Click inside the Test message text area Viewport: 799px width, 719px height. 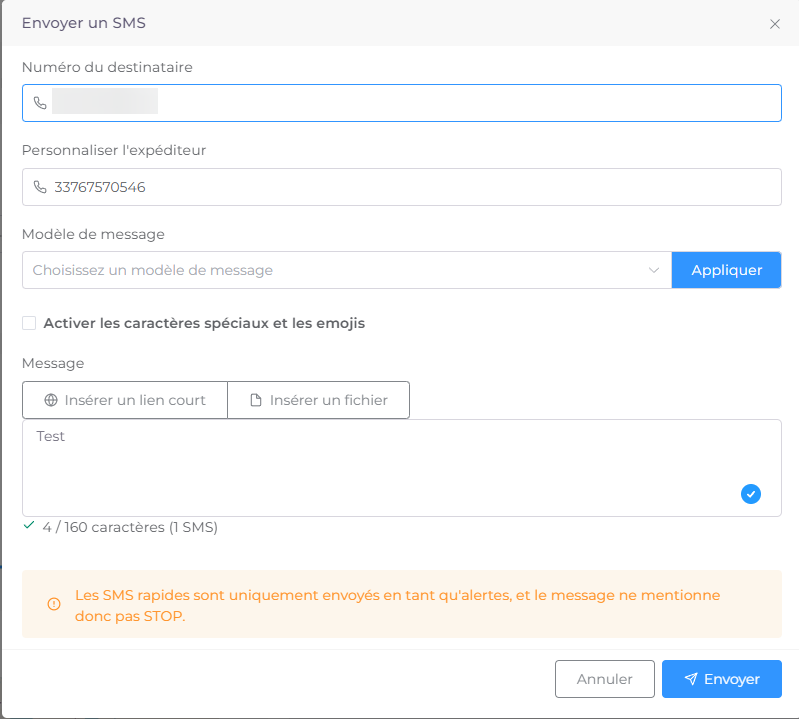[402, 468]
